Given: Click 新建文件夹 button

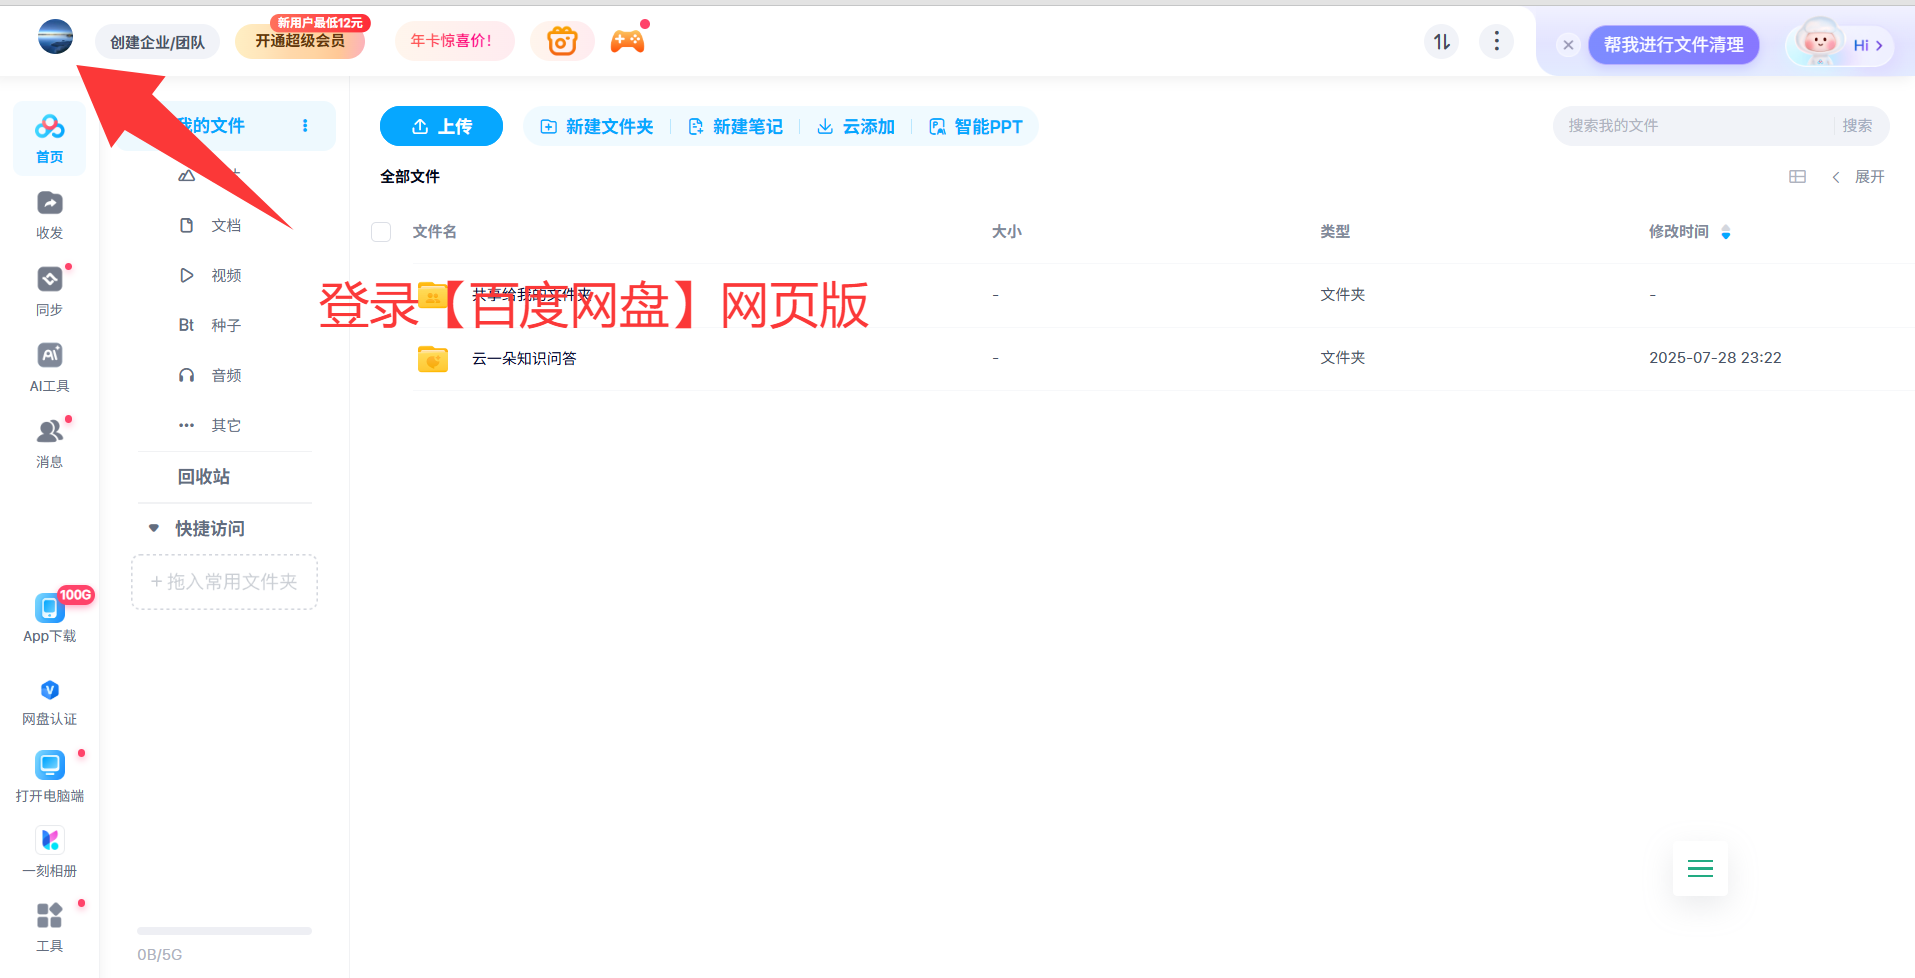Looking at the screenshot, I should point(597,127).
